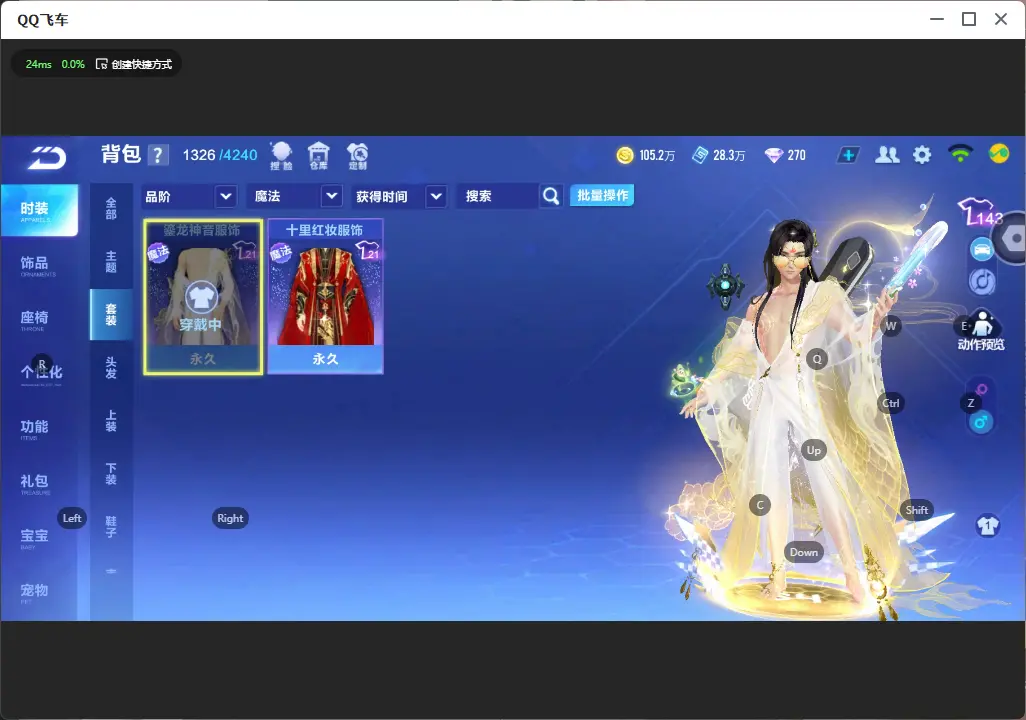Viewport: 1026px width, 720px height.
Task: Select the 时装 apparel category tab
Action: [39, 210]
